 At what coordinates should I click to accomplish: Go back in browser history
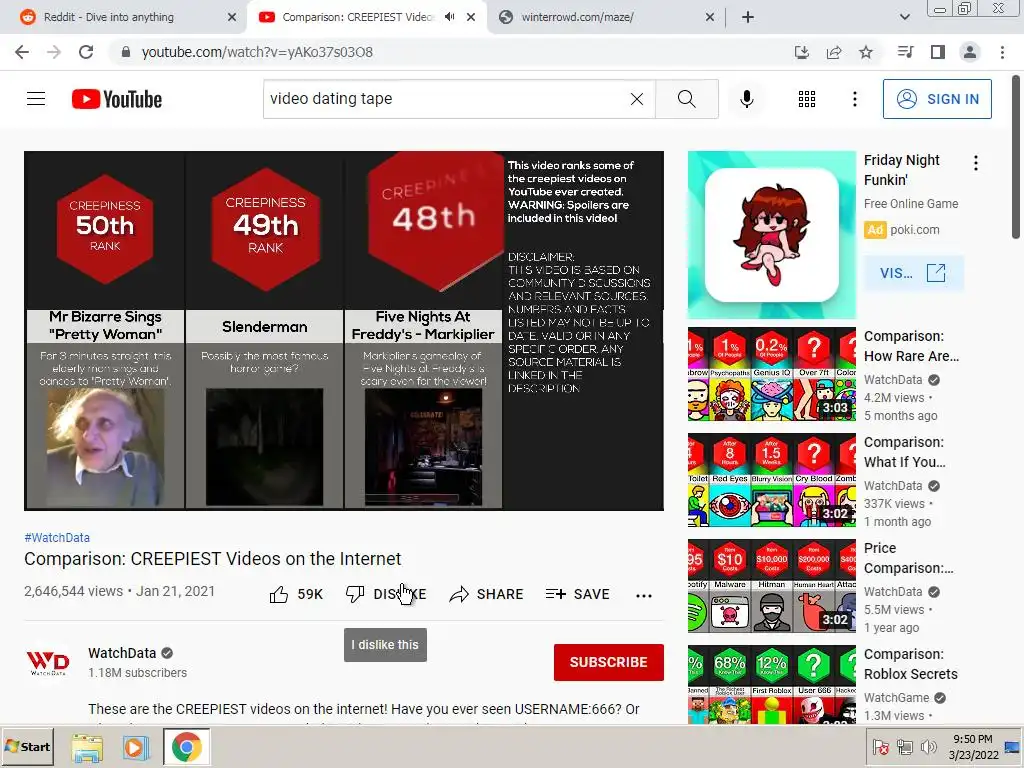click(22, 52)
